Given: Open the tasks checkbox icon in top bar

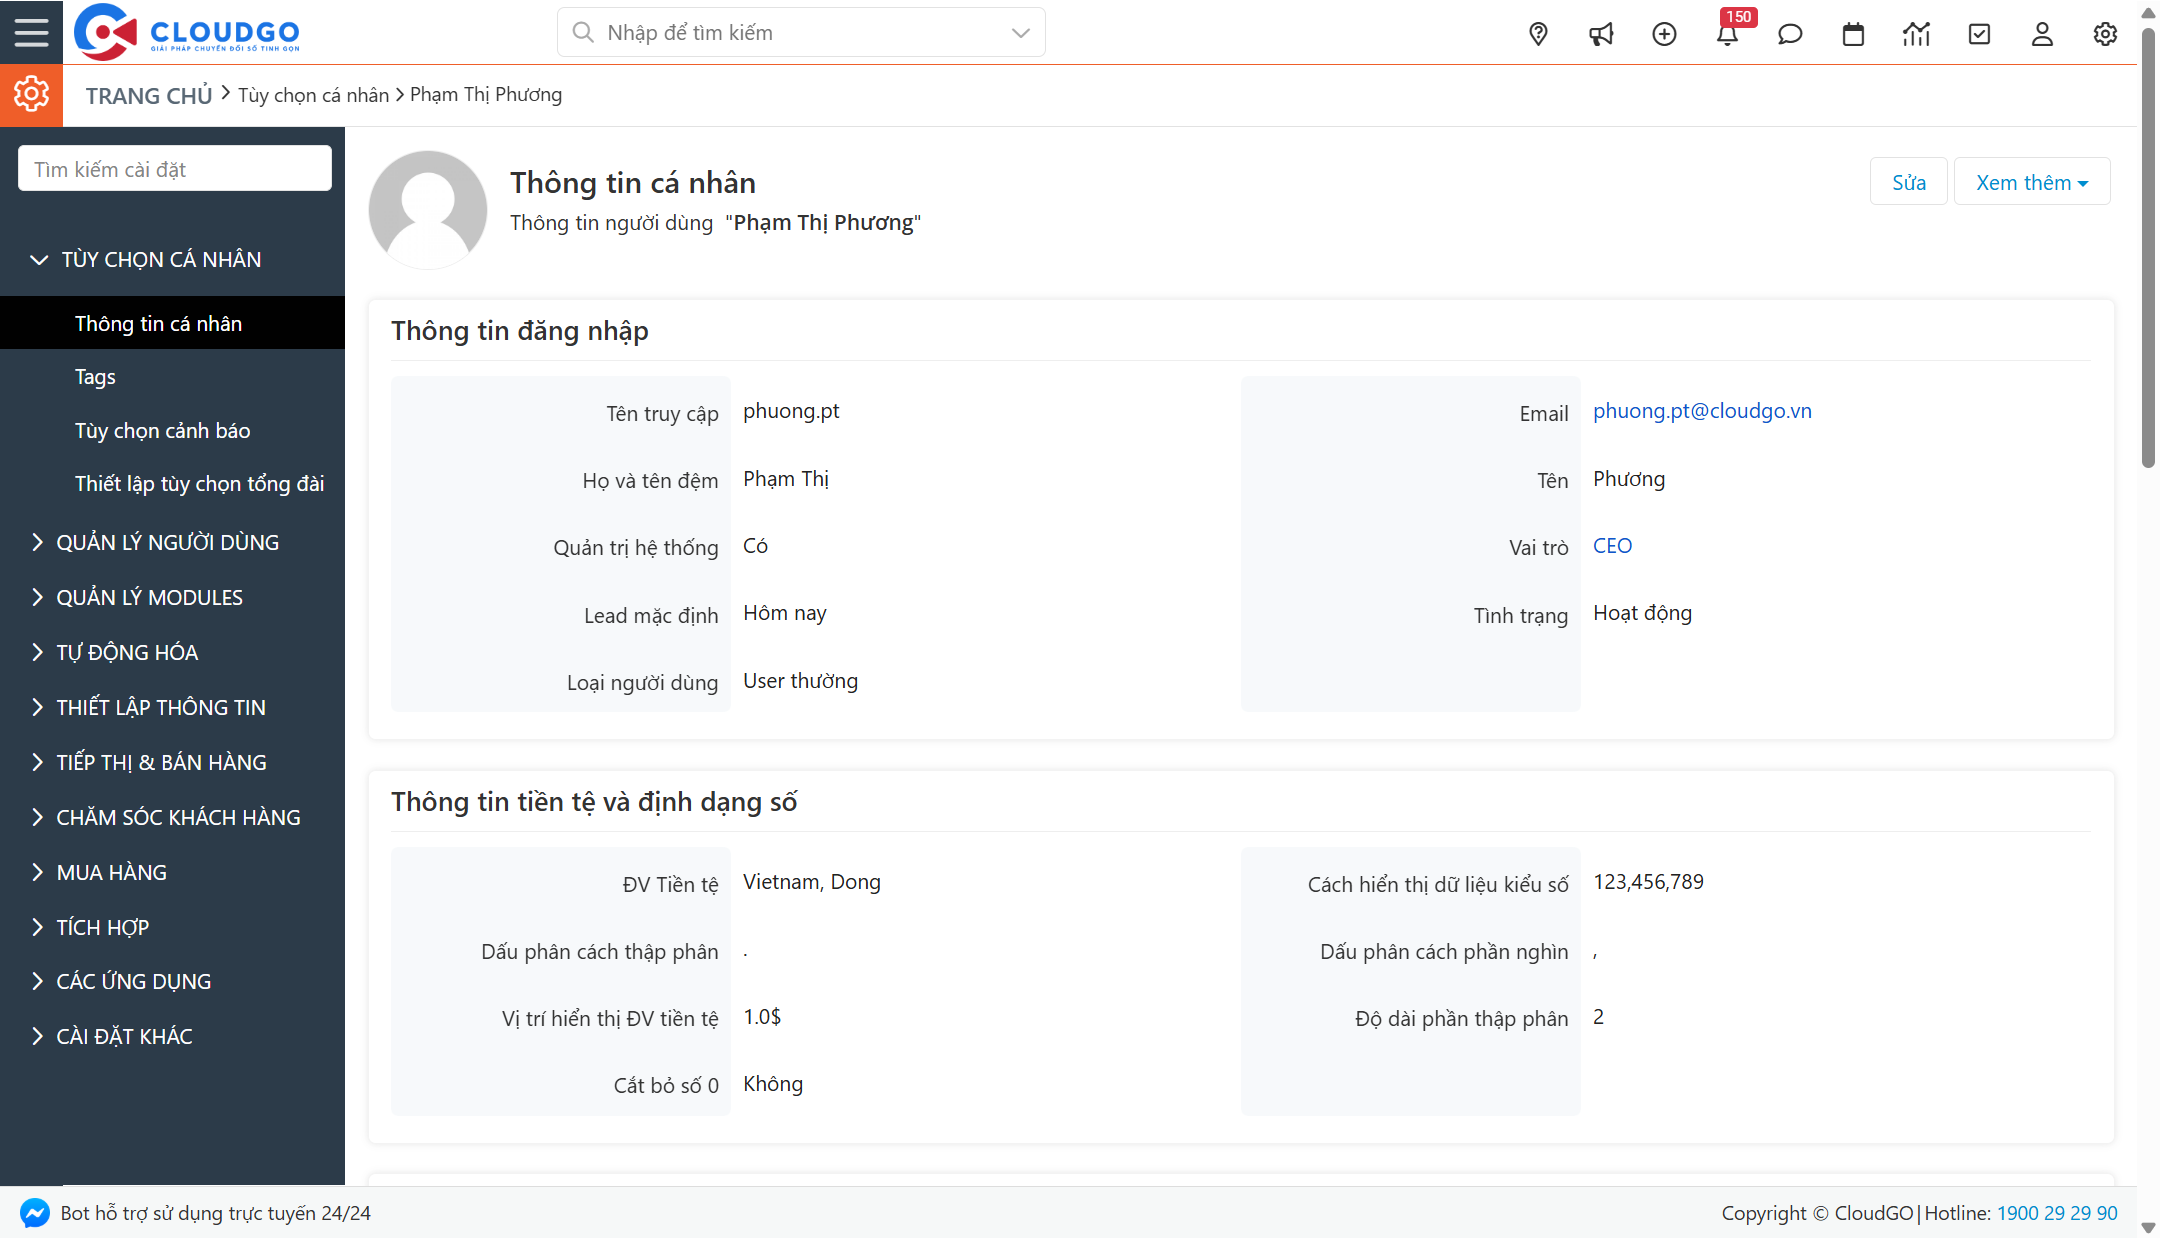Looking at the screenshot, I should click(x=1979, y=33).
